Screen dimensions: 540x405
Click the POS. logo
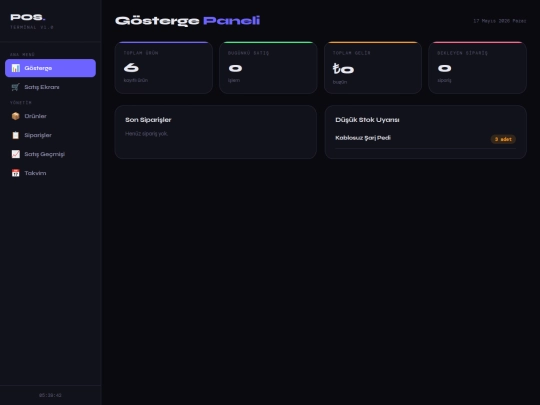pos(28,17)
